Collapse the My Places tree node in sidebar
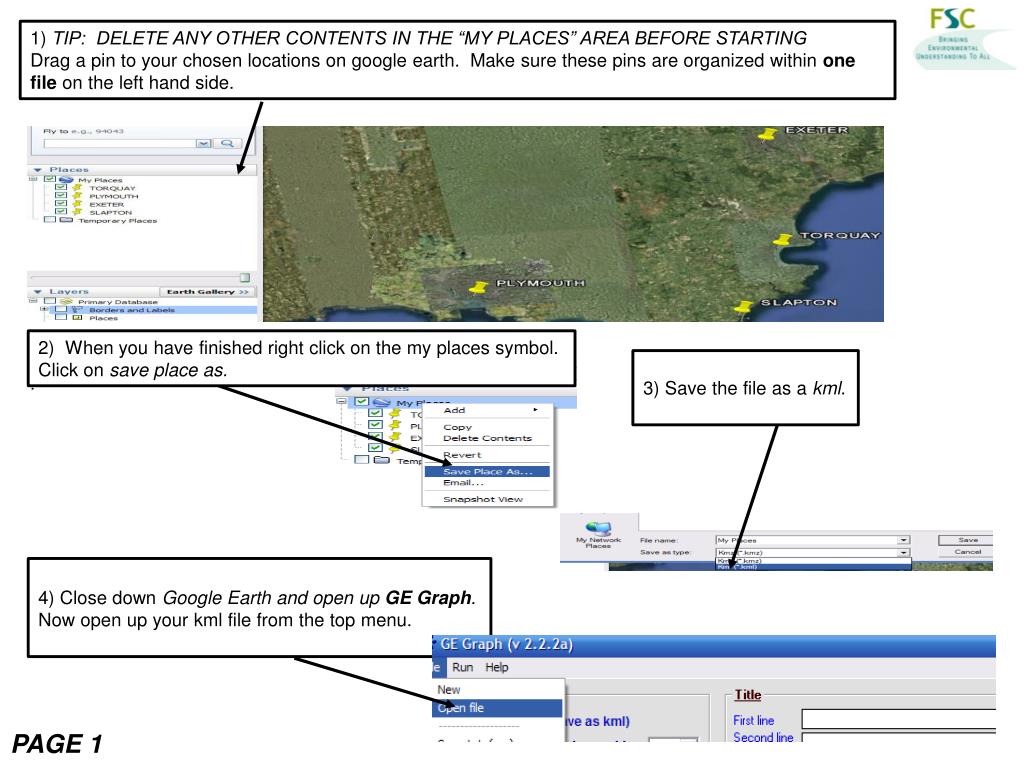 pyautogui.click(x=33, y=179)
